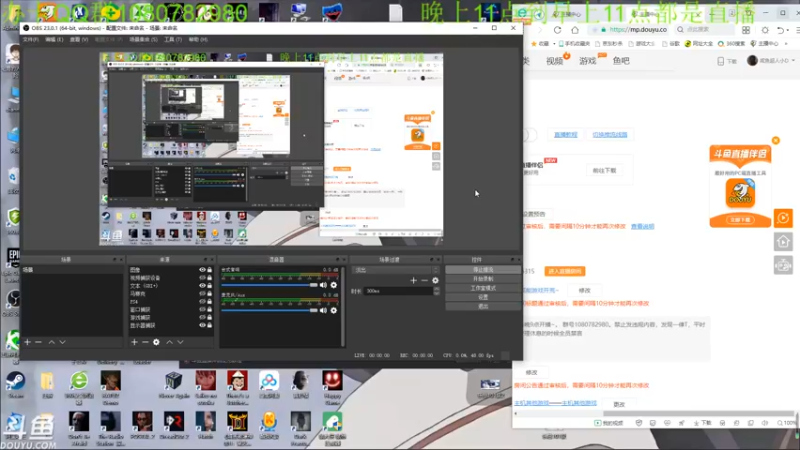Click 前往下载 button on Douyu page
The image size is (800, 450).
click(605, 170)
